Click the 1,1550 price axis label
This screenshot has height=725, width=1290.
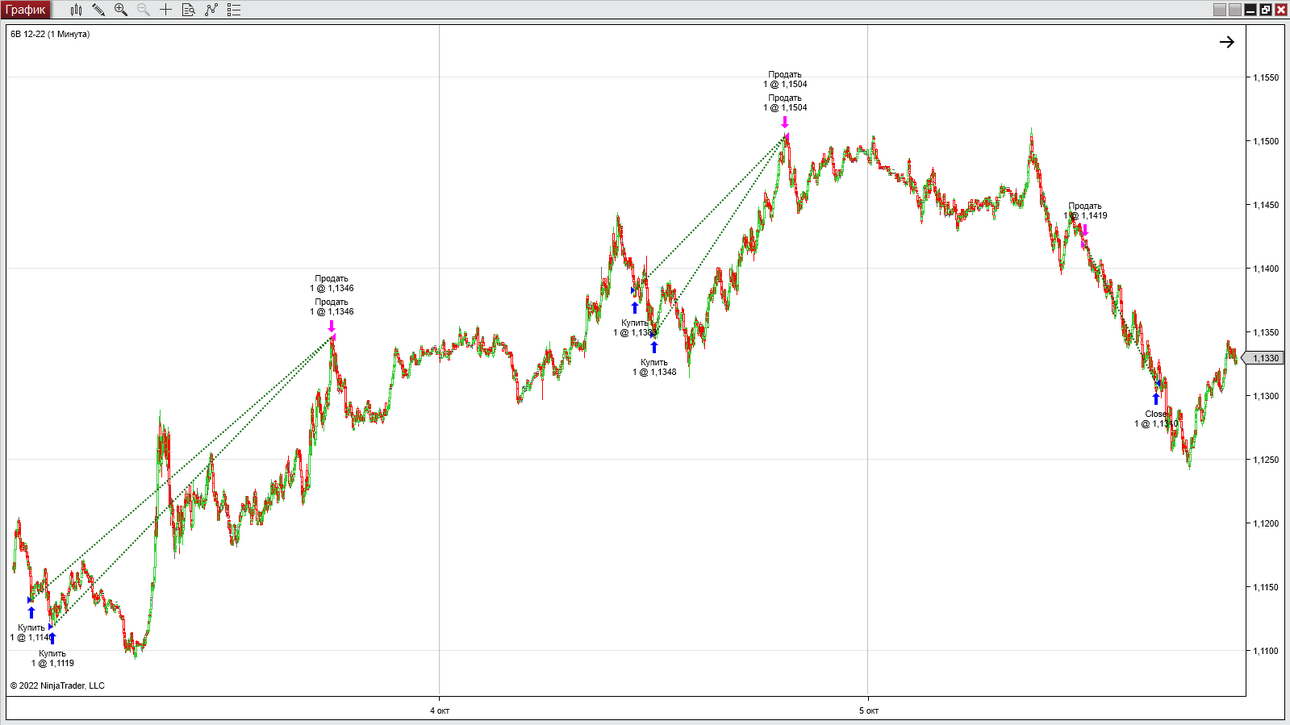(1266, 77)
